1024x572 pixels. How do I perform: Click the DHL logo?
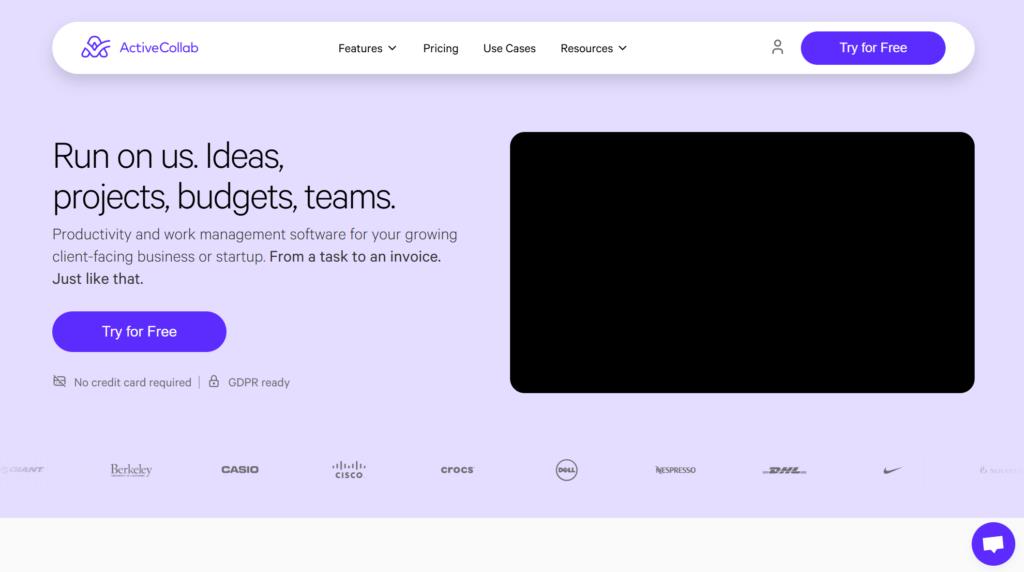point(784,470)
